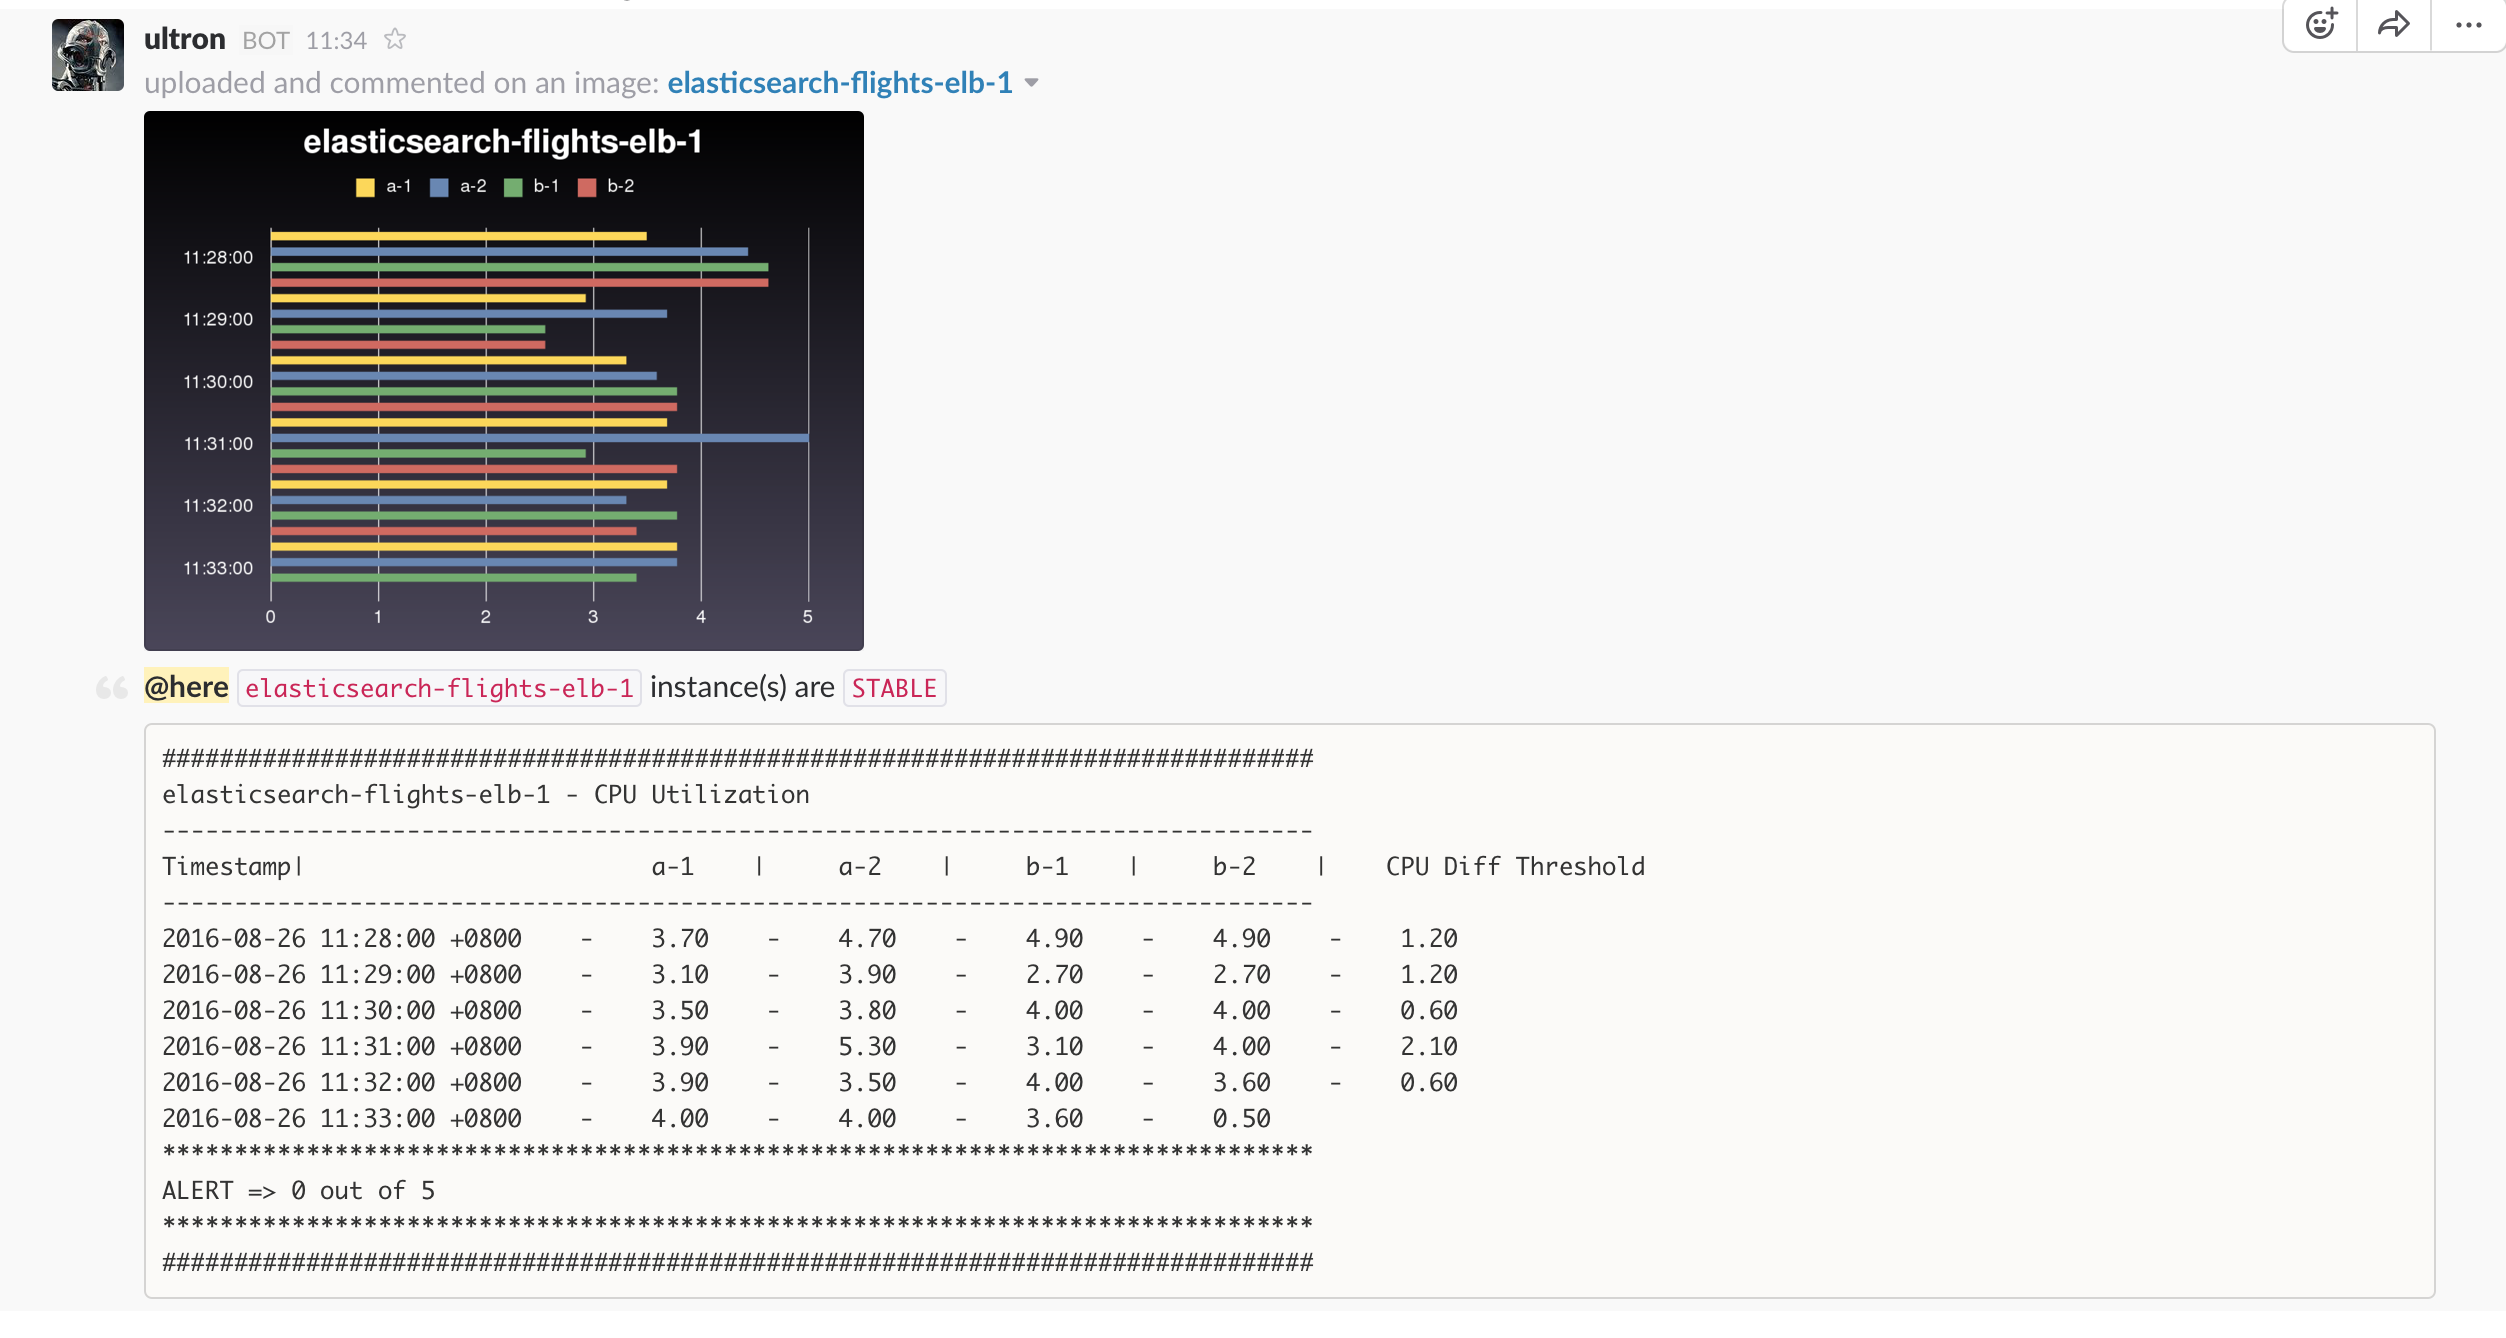Click the yellow a-1 legend swatch

365,187
